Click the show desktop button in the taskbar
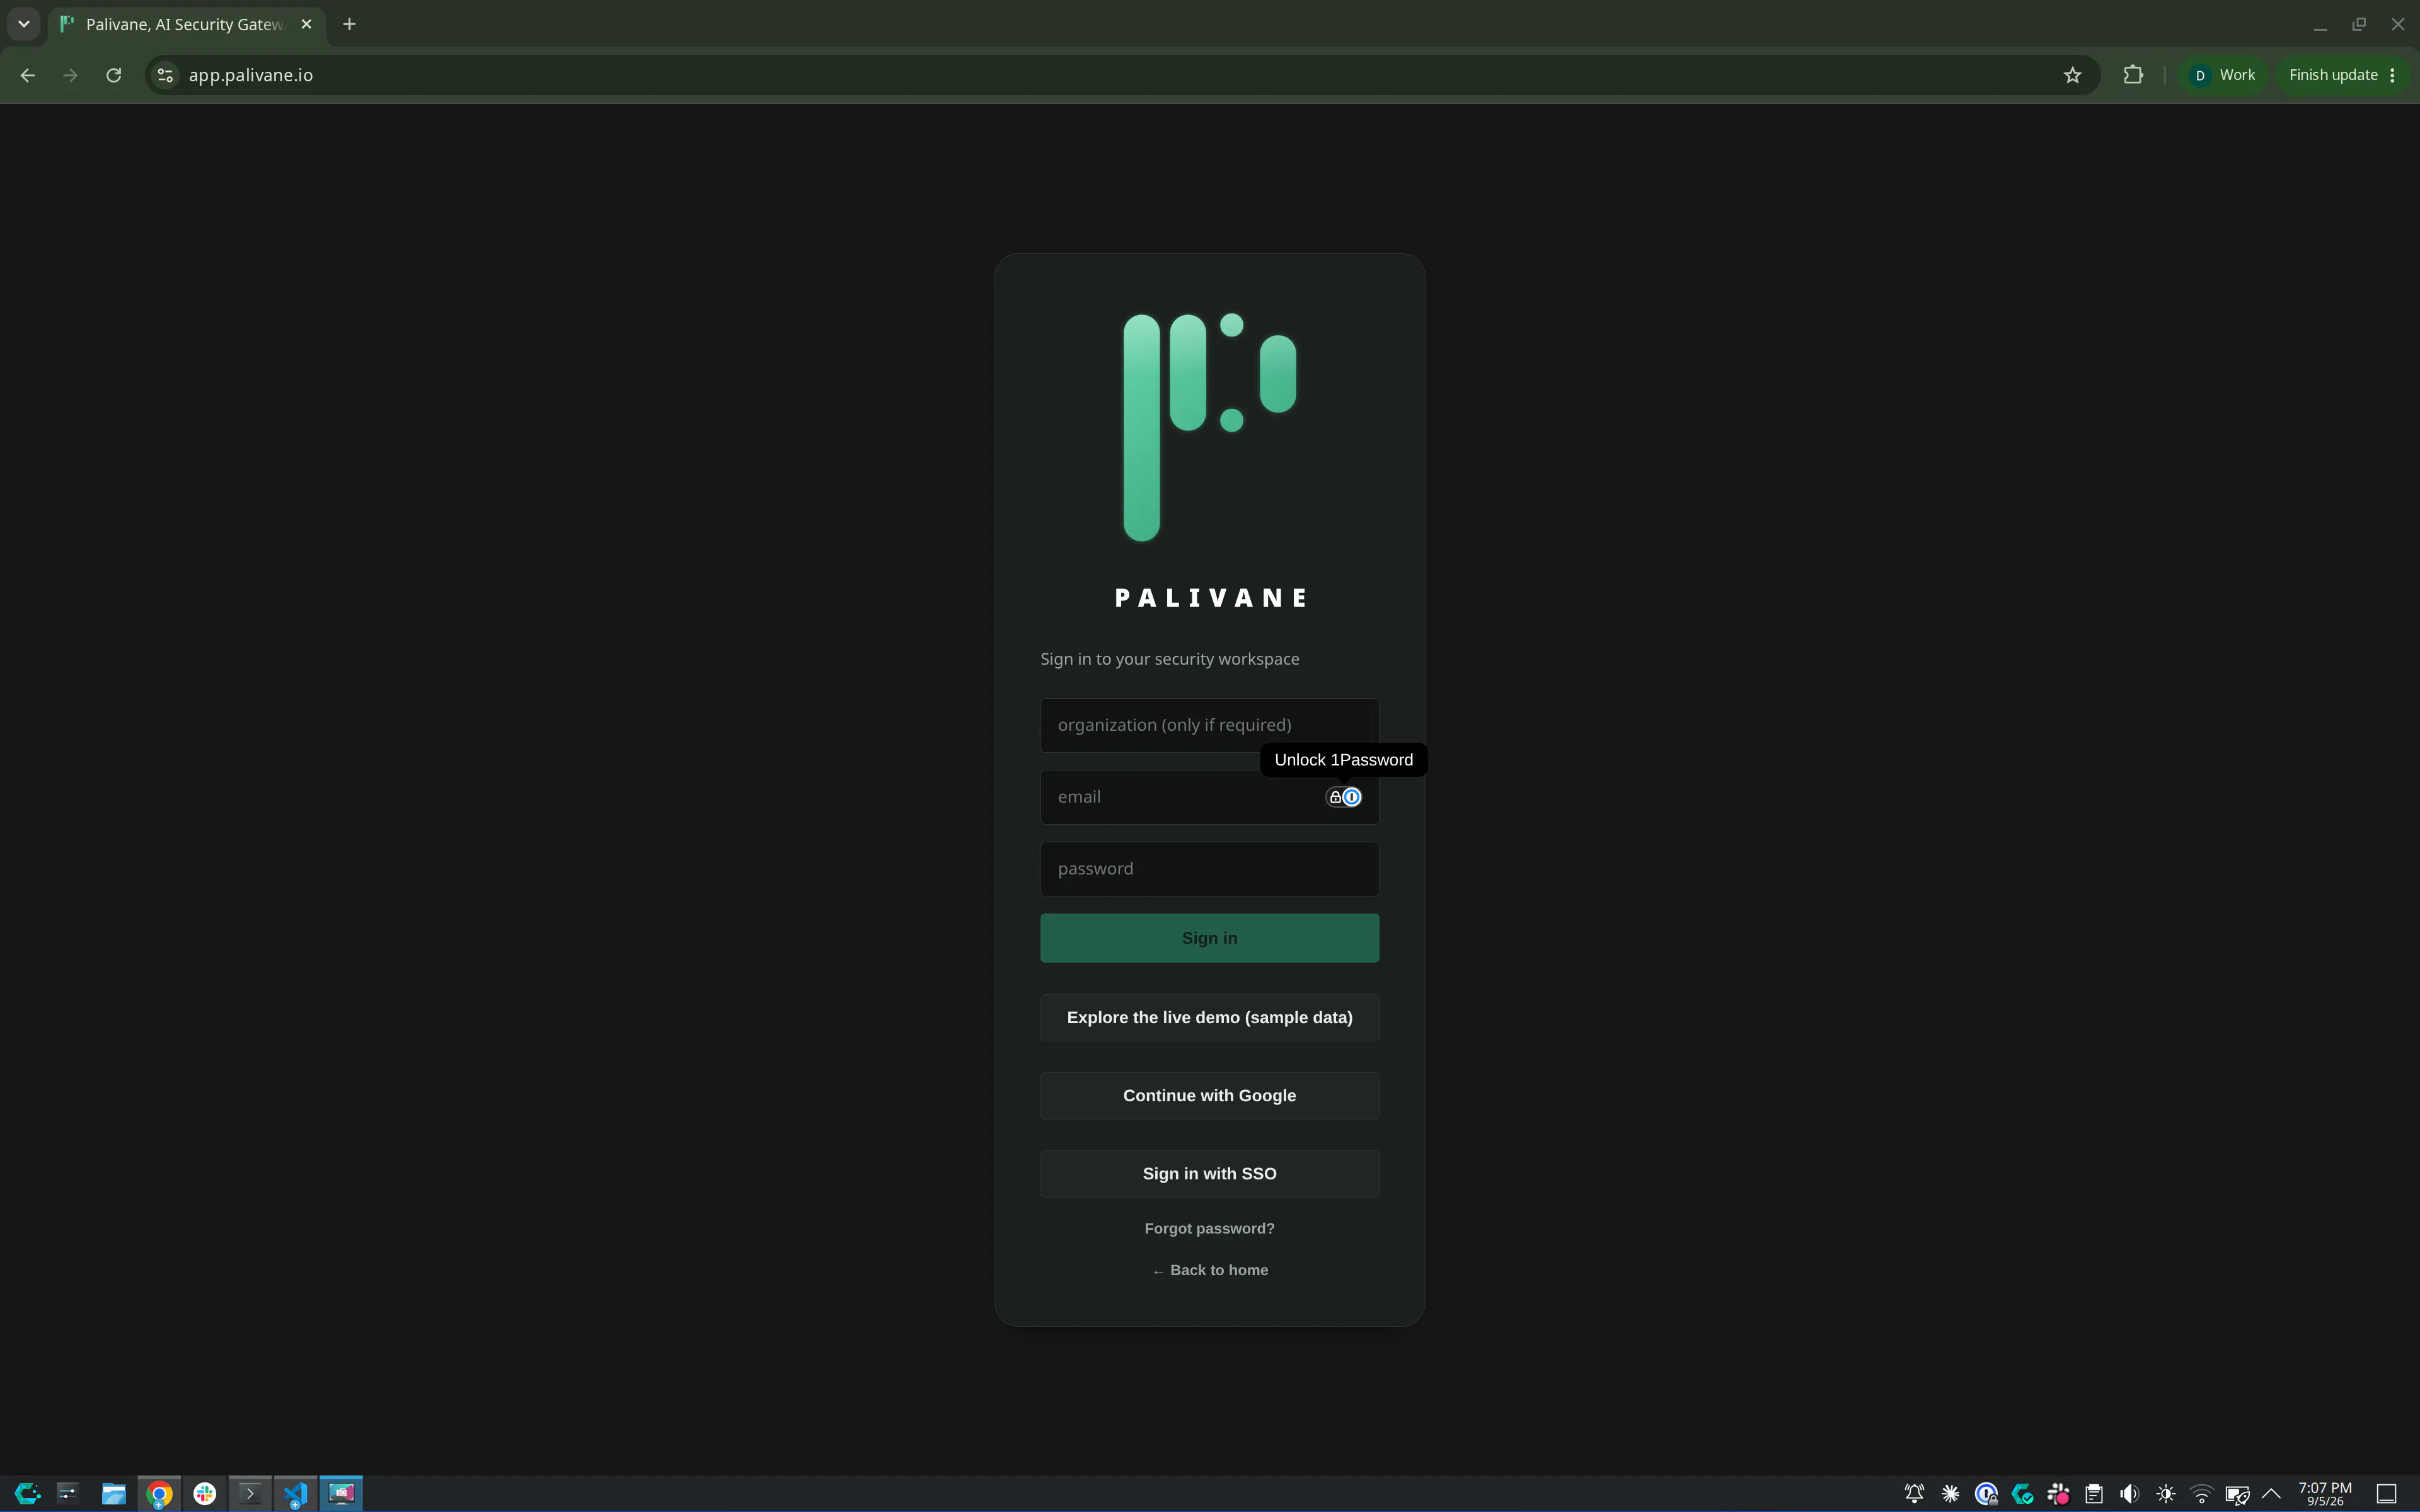Image resolution: width=2420 pixels, height=1512 pixels. pos(2386,1493)
